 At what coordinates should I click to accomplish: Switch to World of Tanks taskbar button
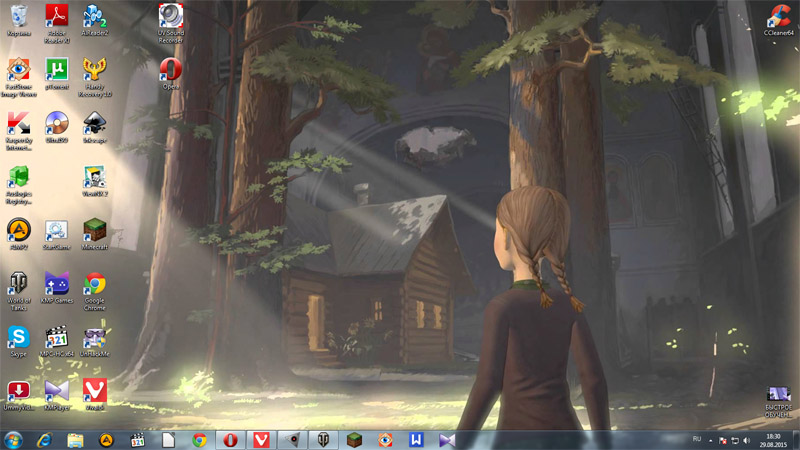click(x=323, y=440)
